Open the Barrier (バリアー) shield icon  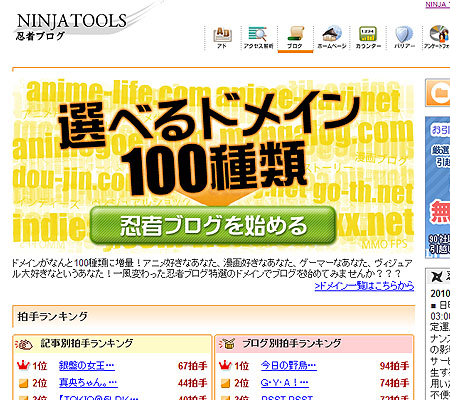coord(404,38)
